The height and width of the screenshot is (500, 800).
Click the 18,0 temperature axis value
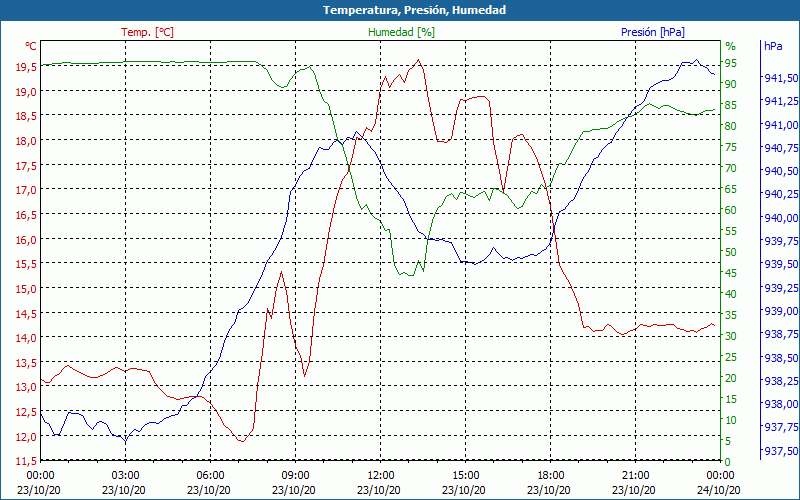pyautogui.click(x=26, y=140)
